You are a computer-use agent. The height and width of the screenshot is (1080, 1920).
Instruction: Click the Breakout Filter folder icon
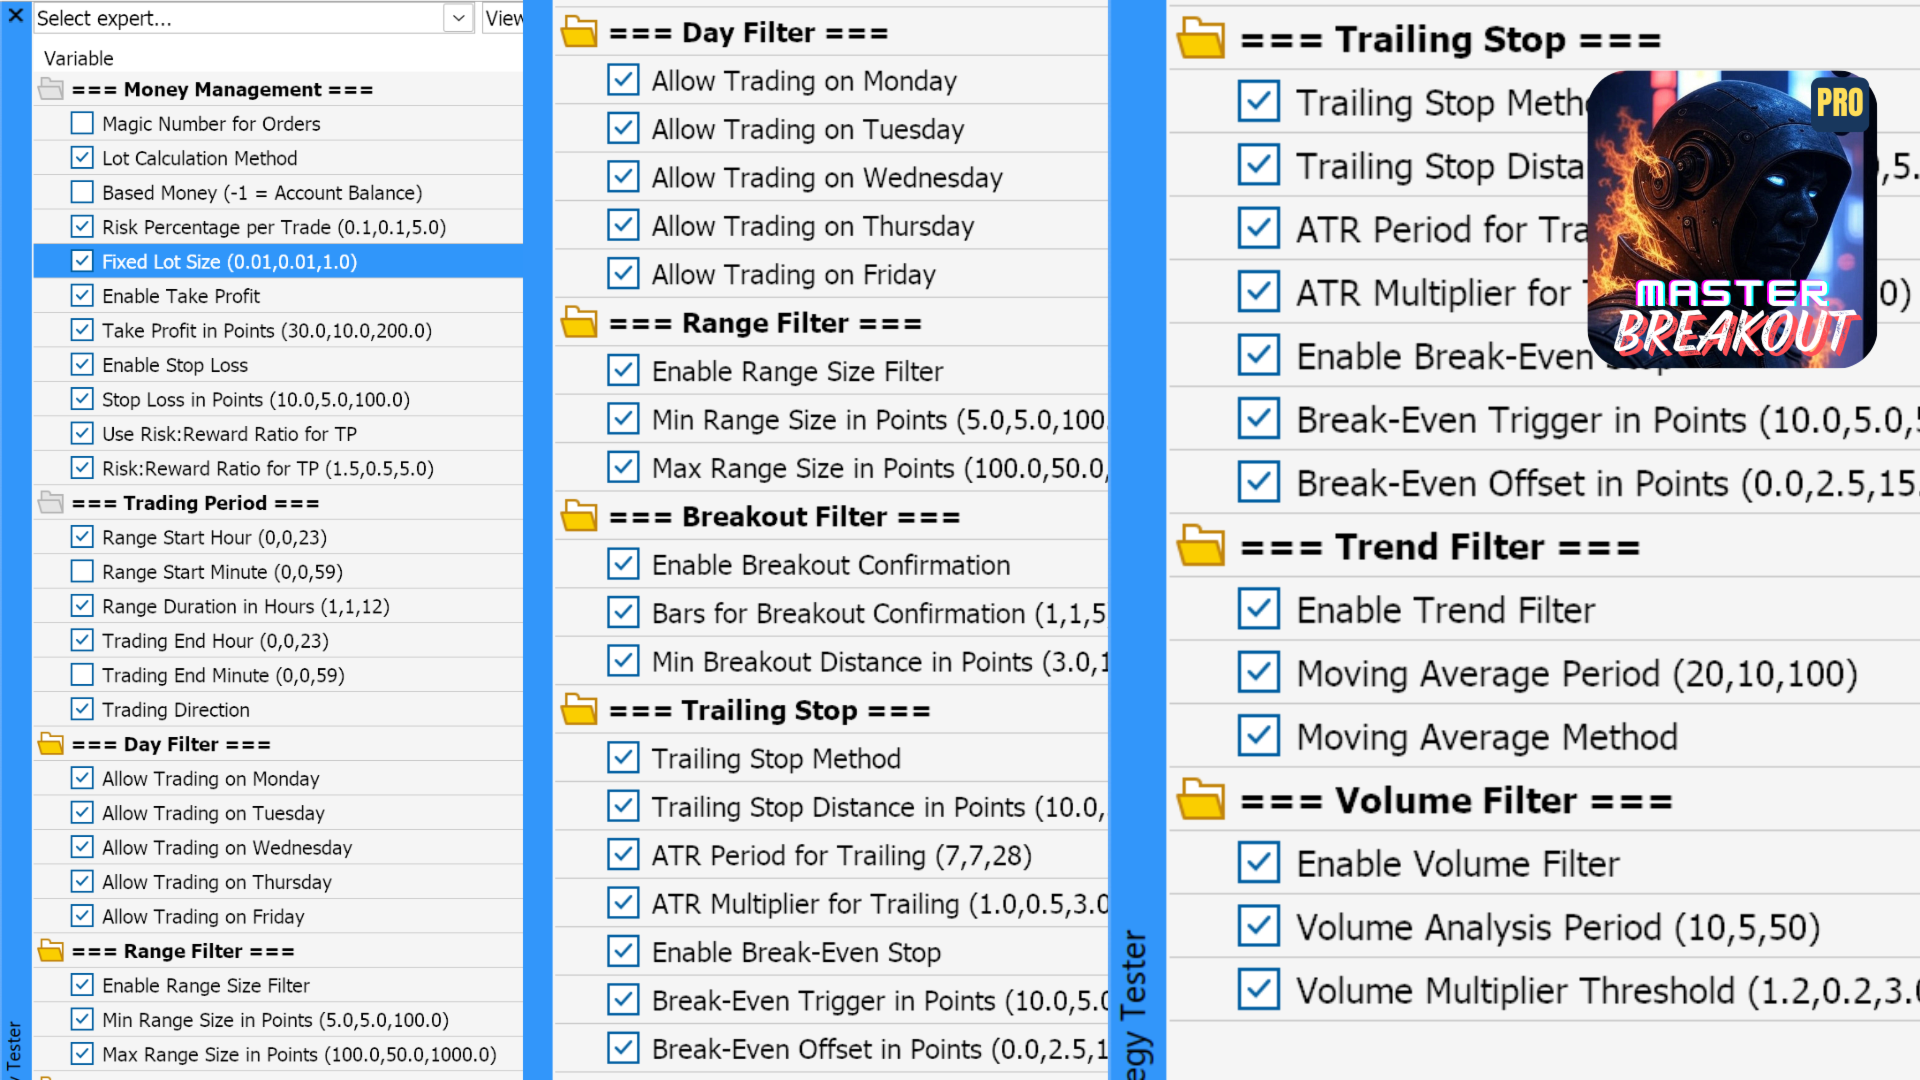tap(579, 517)
